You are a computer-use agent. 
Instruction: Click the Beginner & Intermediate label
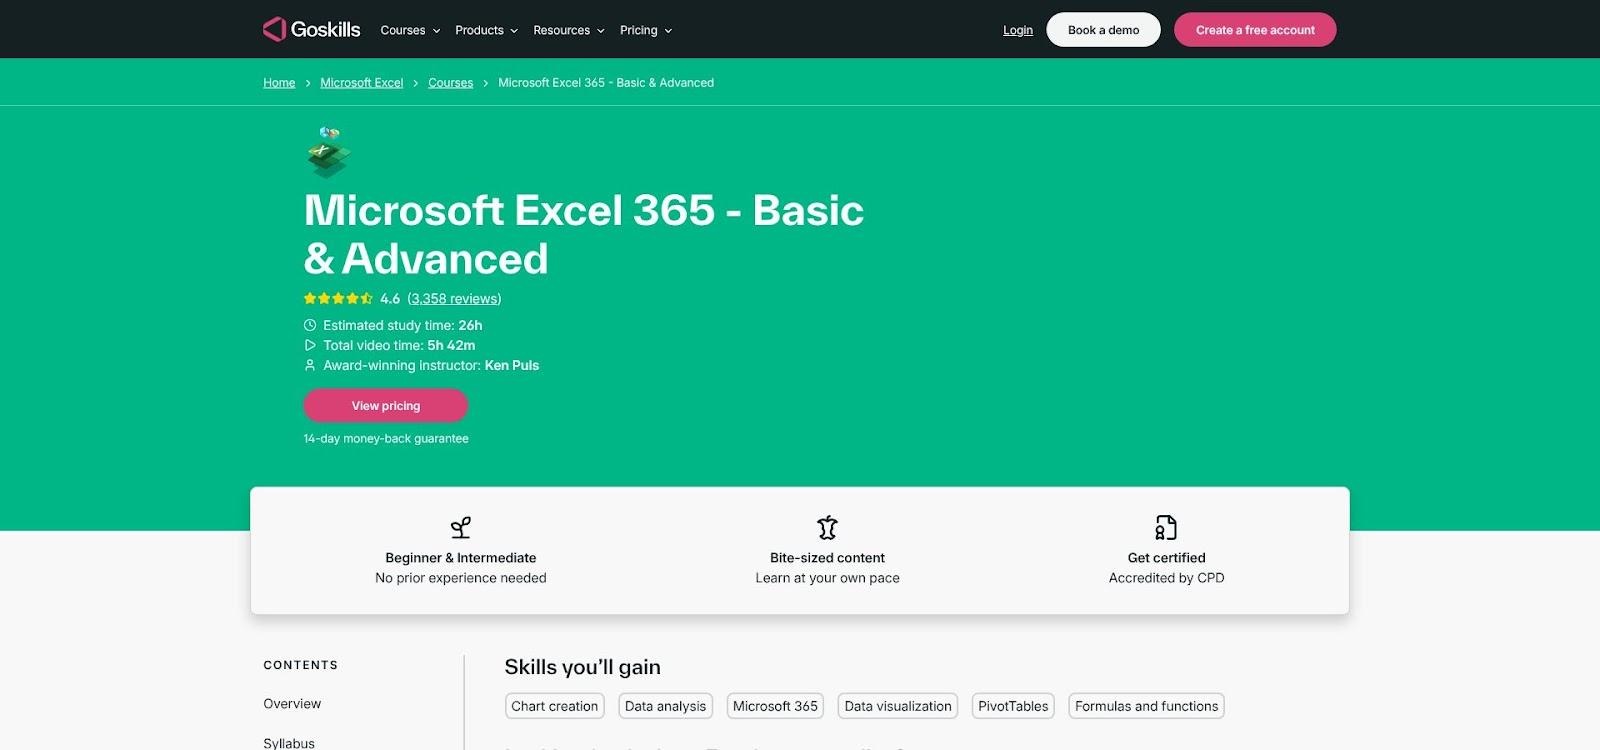pos(461,558)
